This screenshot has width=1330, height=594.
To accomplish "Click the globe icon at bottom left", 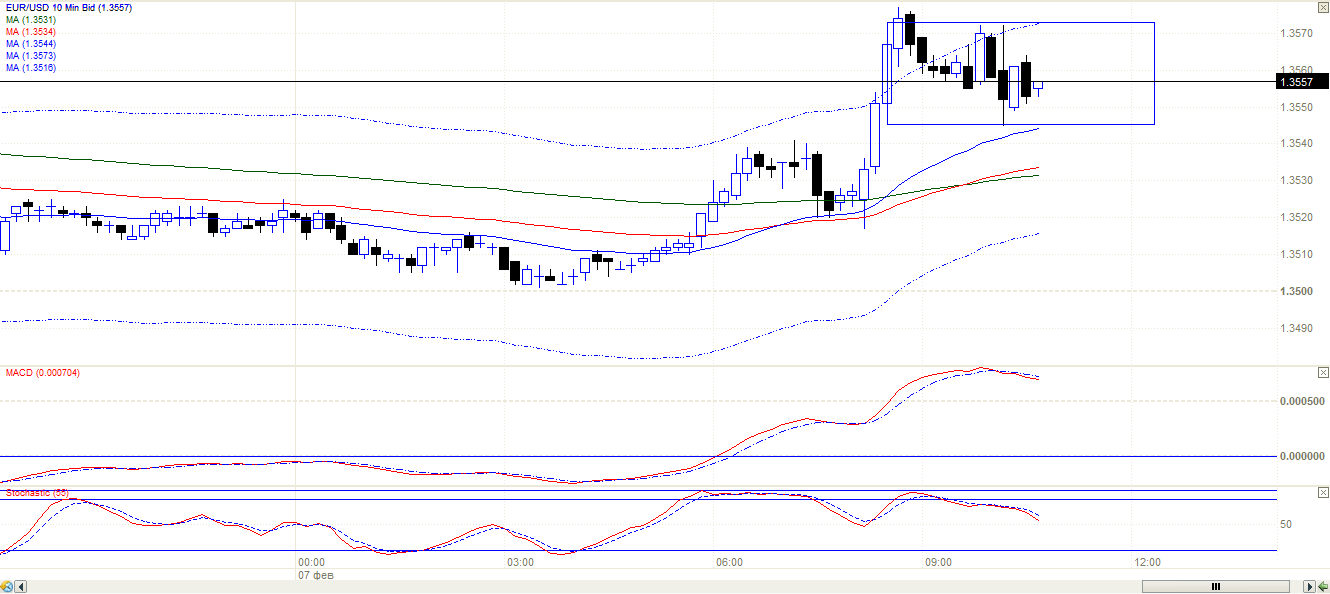I will click(7, 586).
